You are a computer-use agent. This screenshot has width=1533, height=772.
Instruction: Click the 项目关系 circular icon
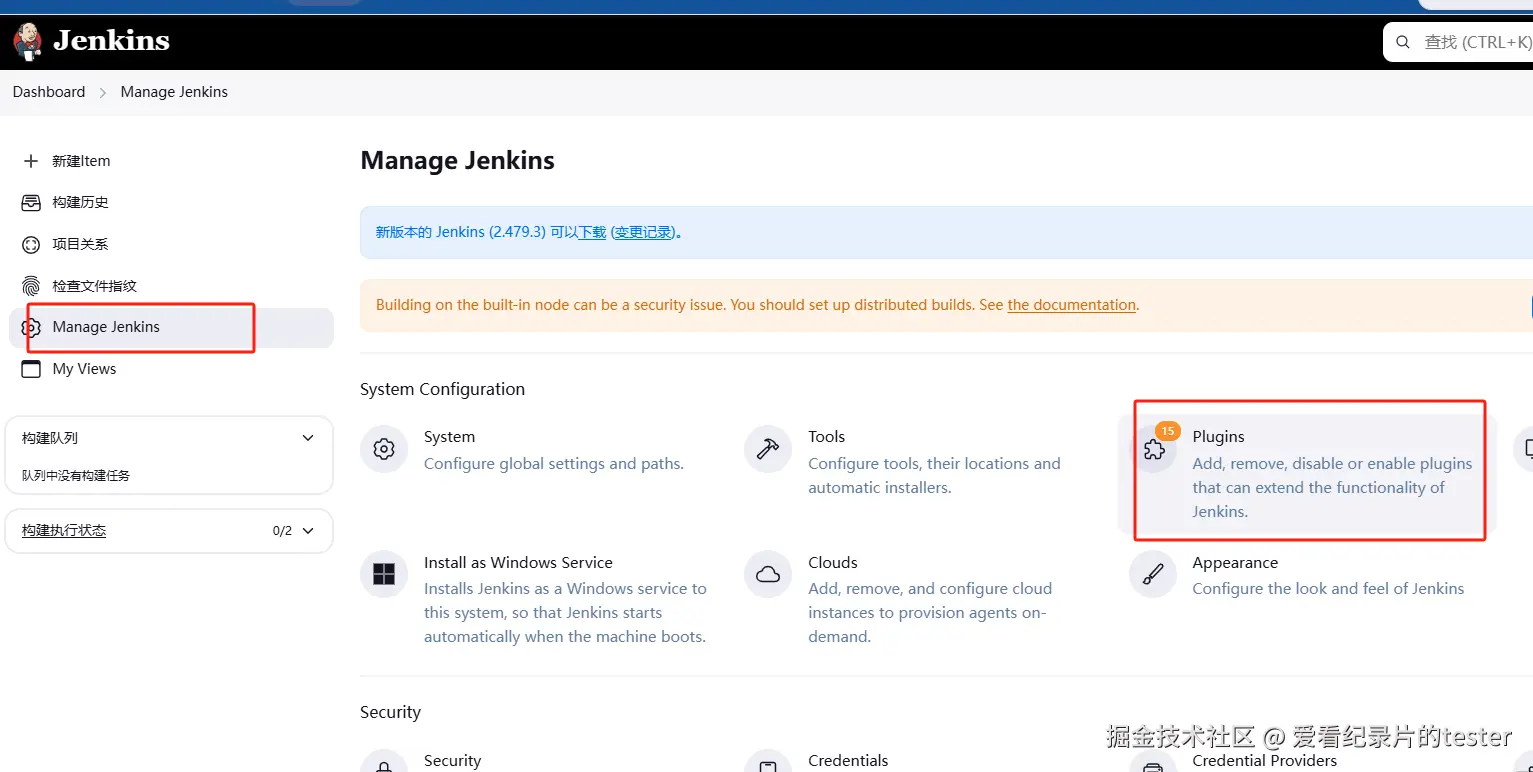click(x=31, y=244)
